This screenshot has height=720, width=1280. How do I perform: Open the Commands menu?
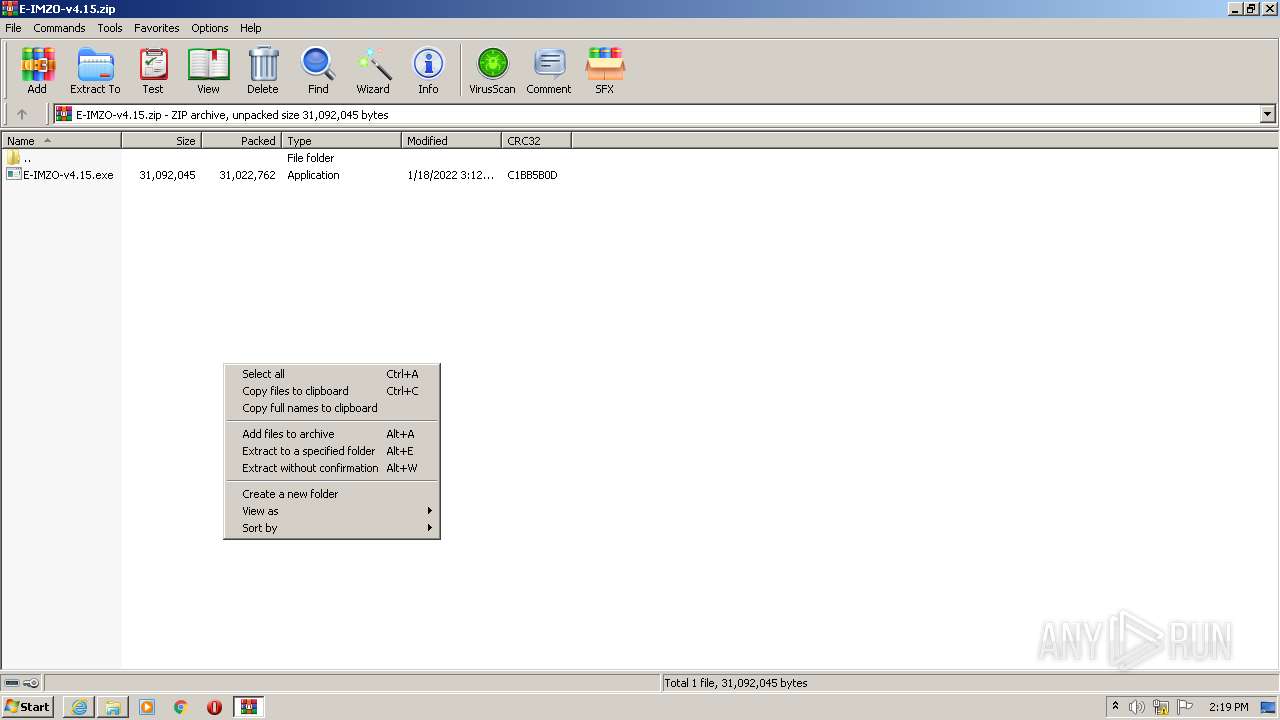(59, 28)
